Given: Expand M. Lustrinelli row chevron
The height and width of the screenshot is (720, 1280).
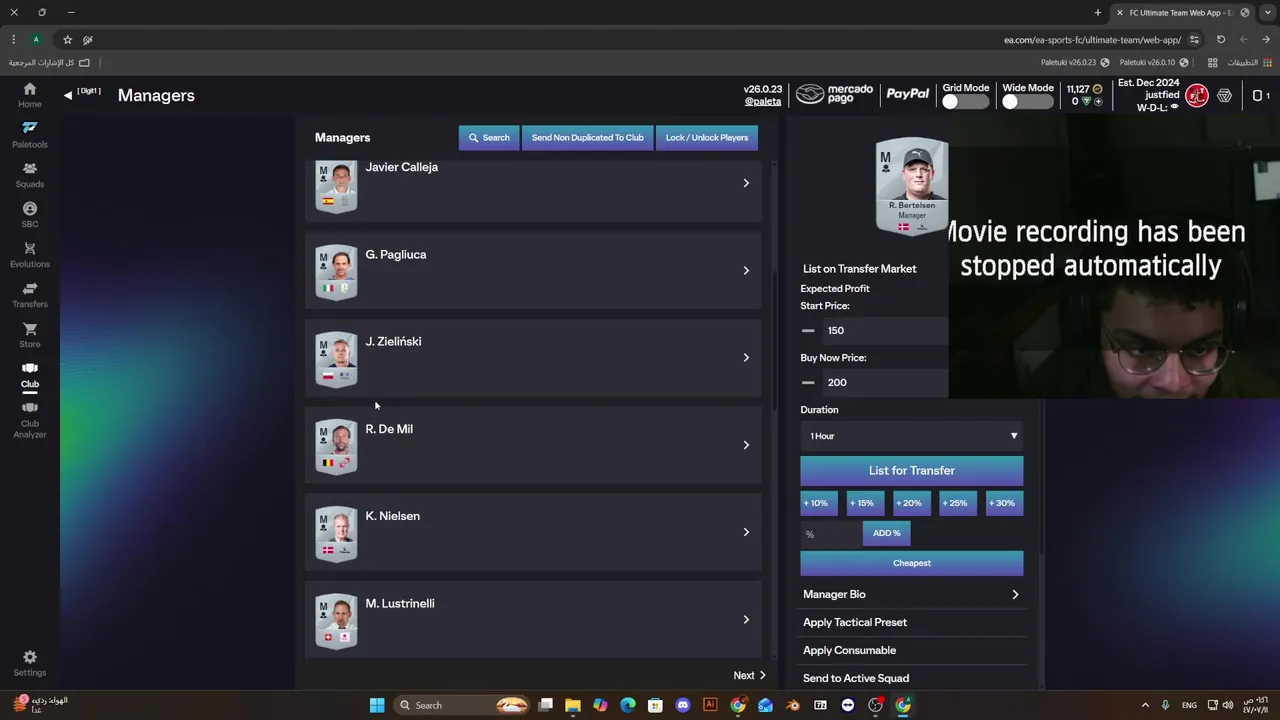Looking at the screenshot, I should [x=746, y=619].
